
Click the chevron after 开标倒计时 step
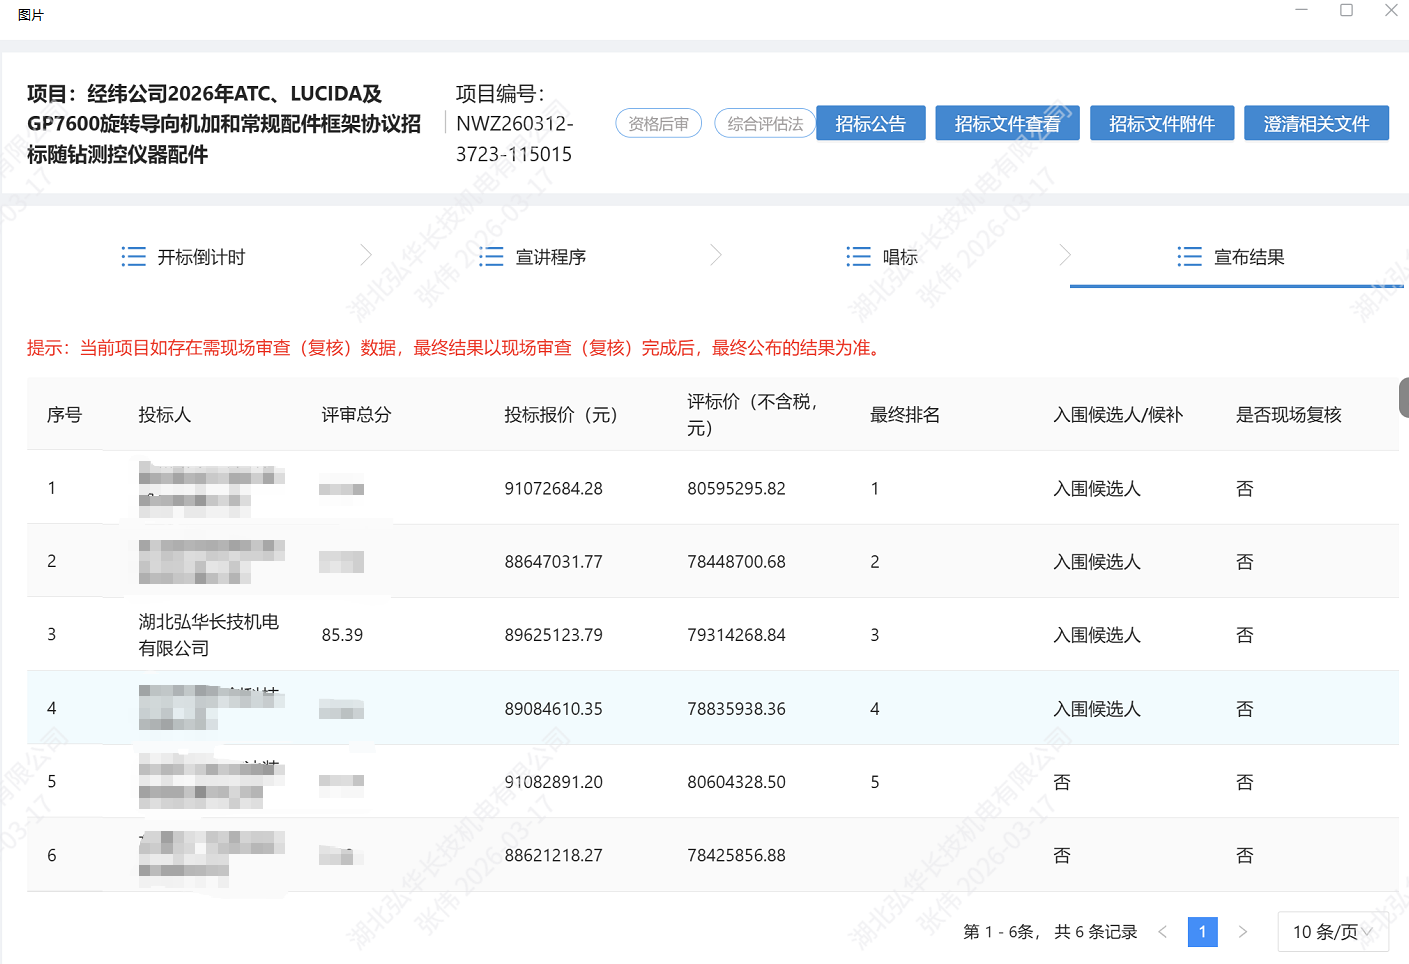coord(366,256)
